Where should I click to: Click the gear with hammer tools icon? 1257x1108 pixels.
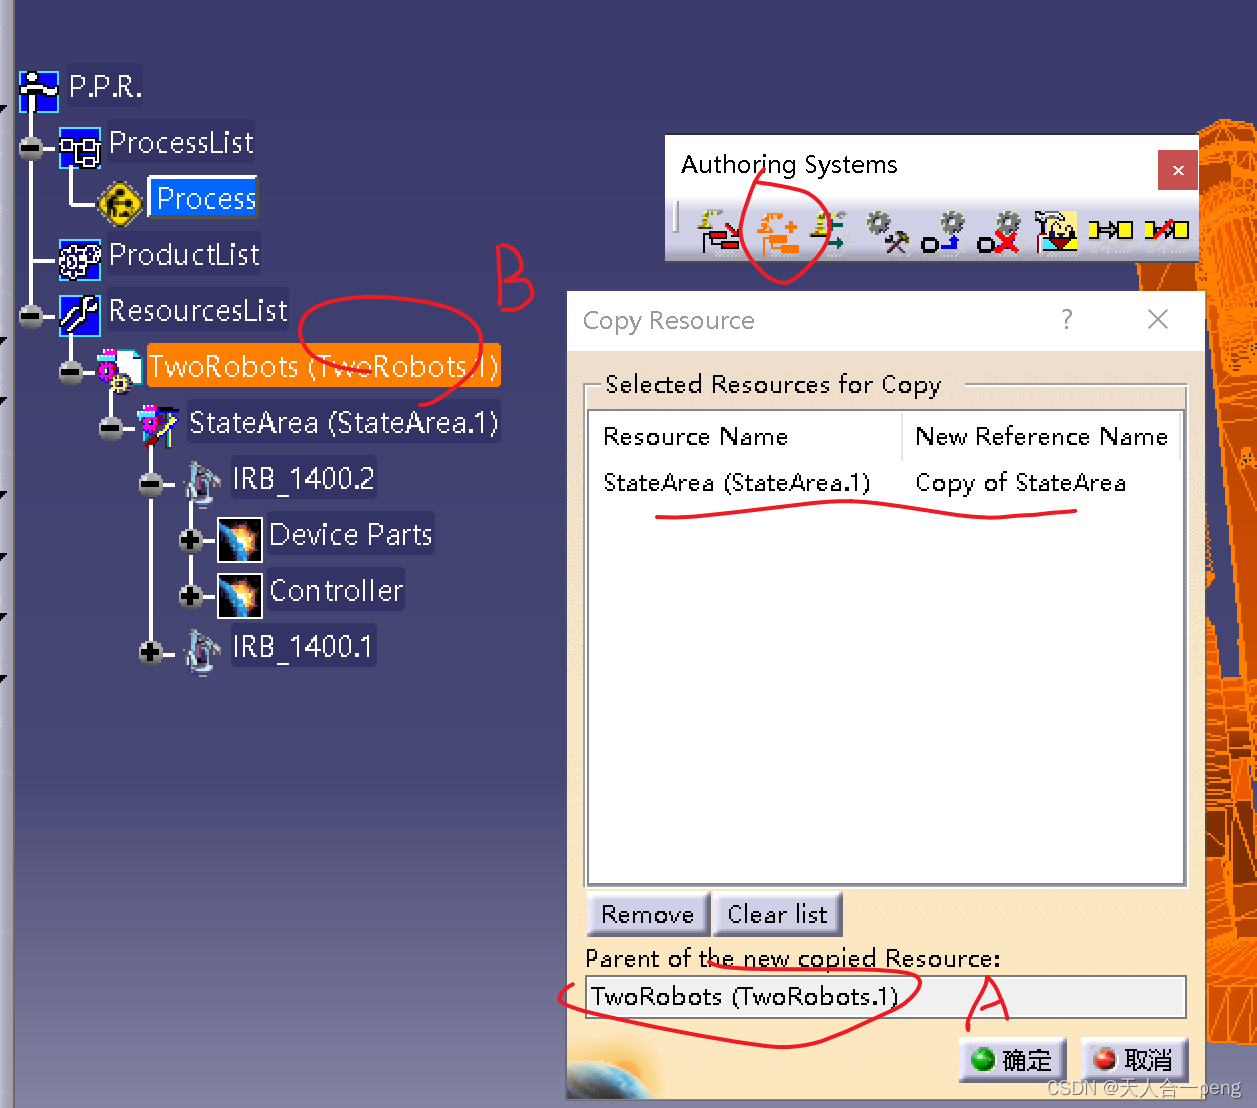[x=888, y=232]
